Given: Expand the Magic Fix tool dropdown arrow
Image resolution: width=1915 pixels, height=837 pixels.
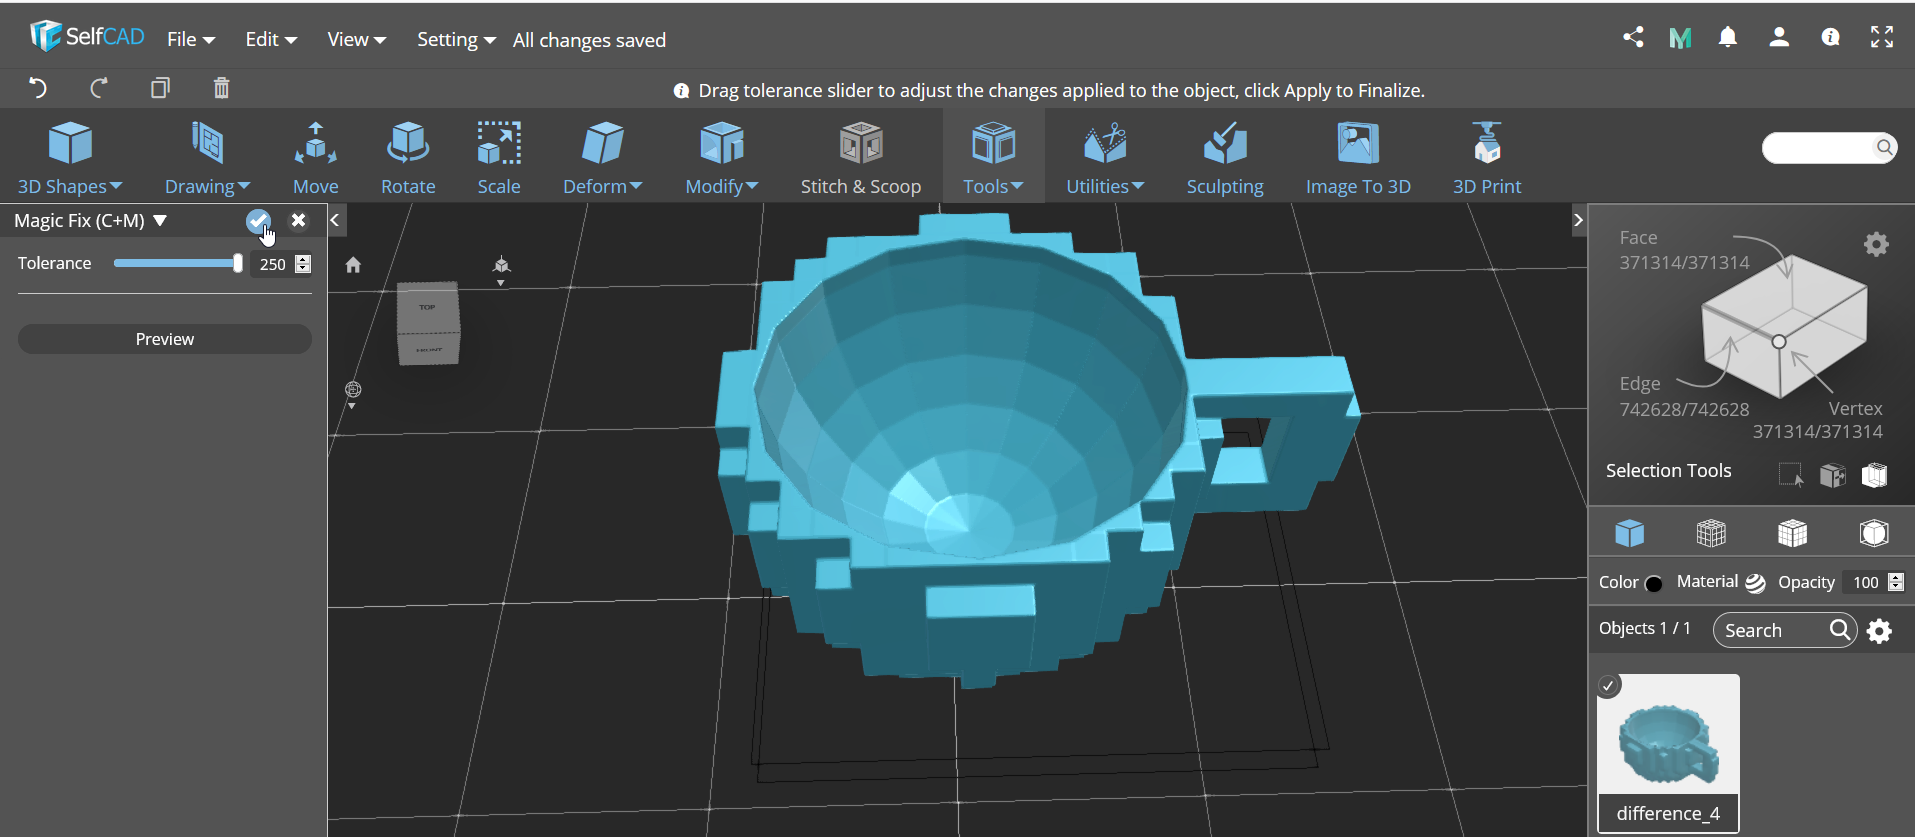Looking at the screenshot, I should [160, 221].
